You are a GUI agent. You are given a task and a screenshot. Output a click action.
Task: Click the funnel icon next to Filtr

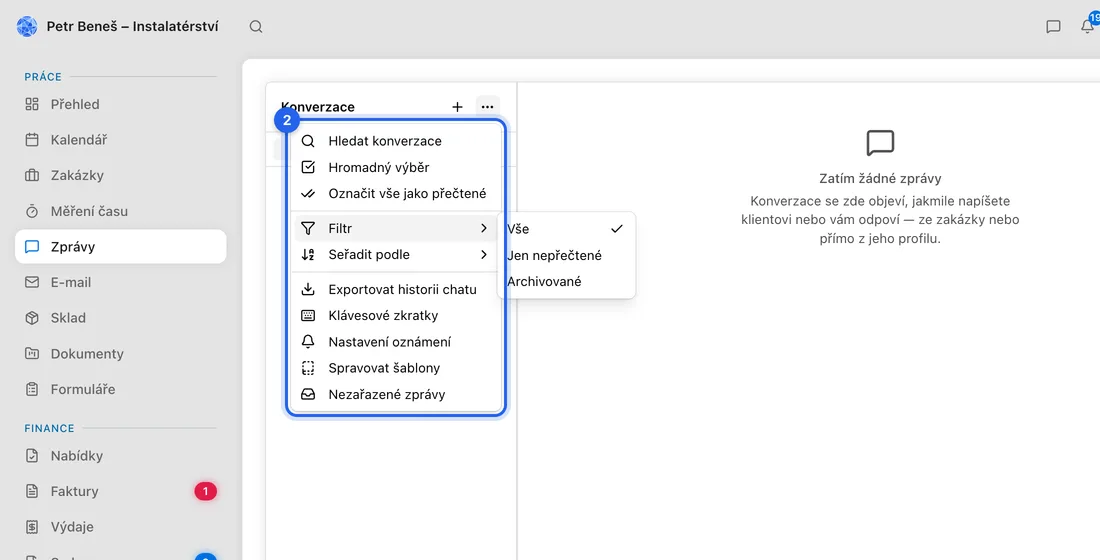coord(308,229)
